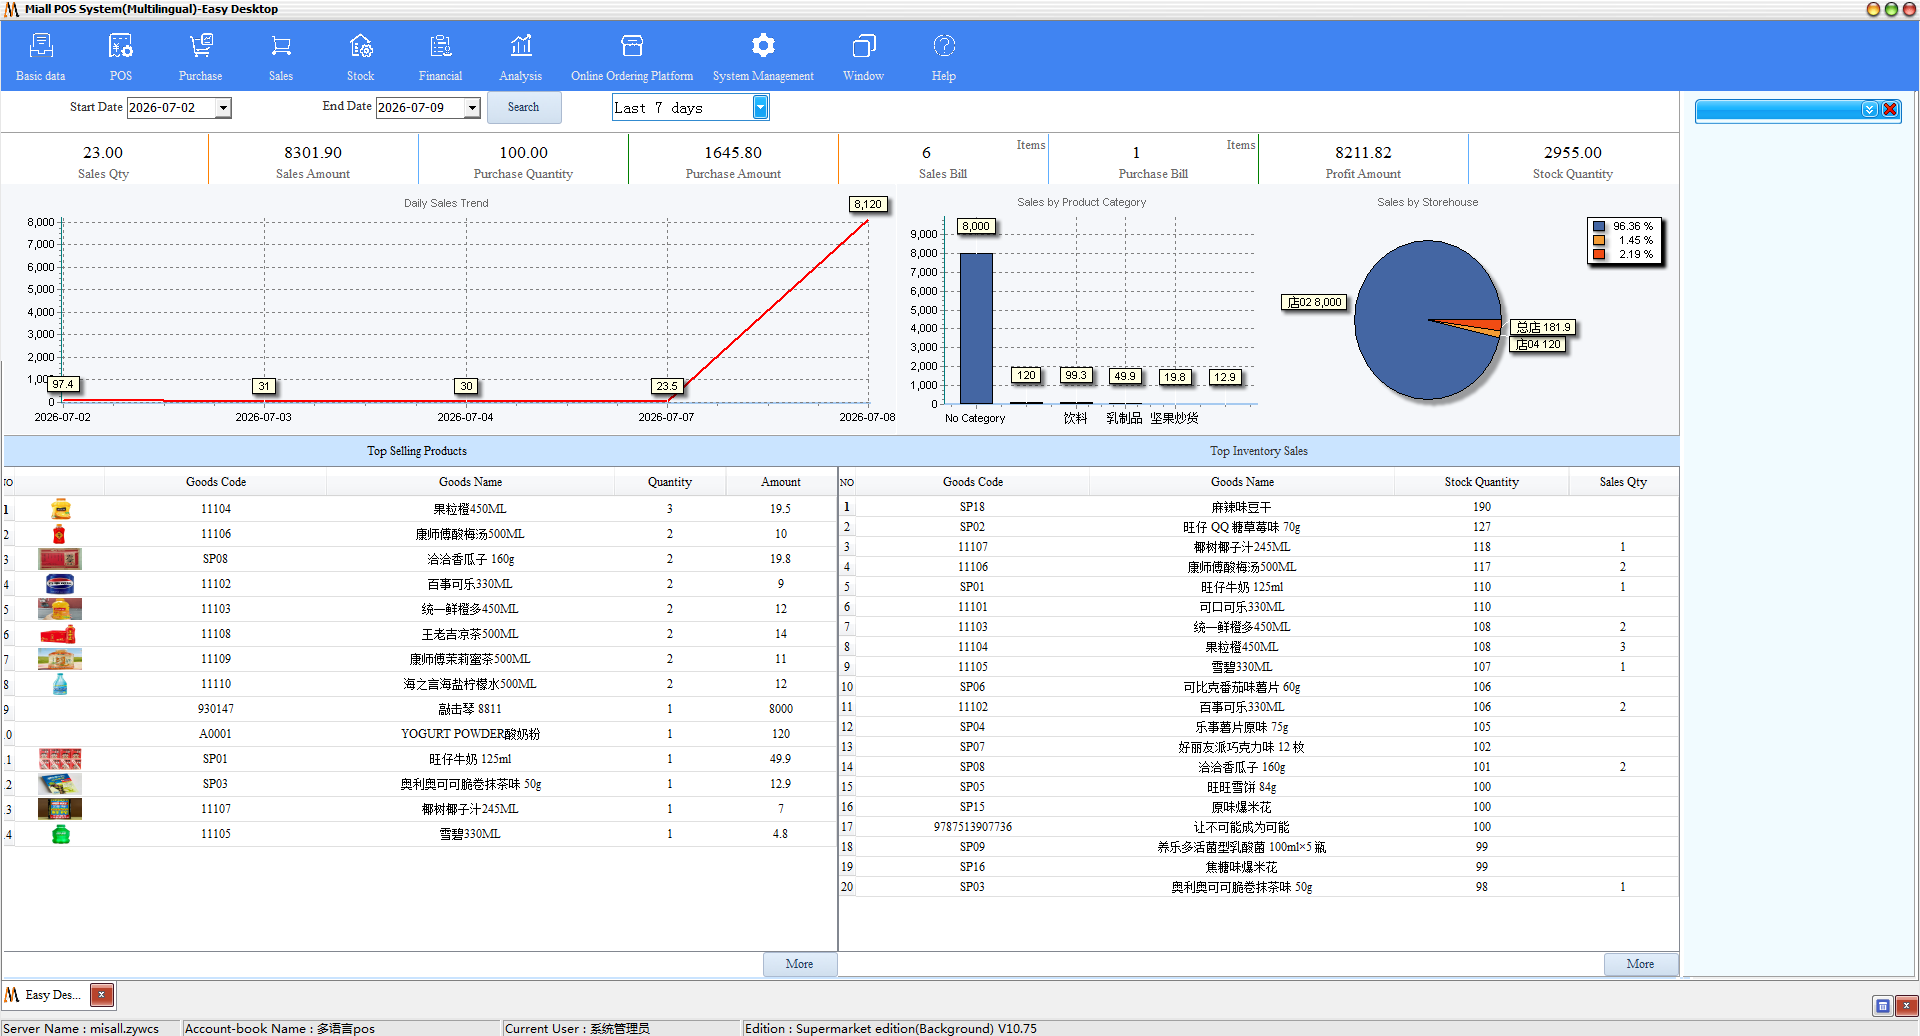
Task: Open the Financial module icon
Action: [441, 46]
